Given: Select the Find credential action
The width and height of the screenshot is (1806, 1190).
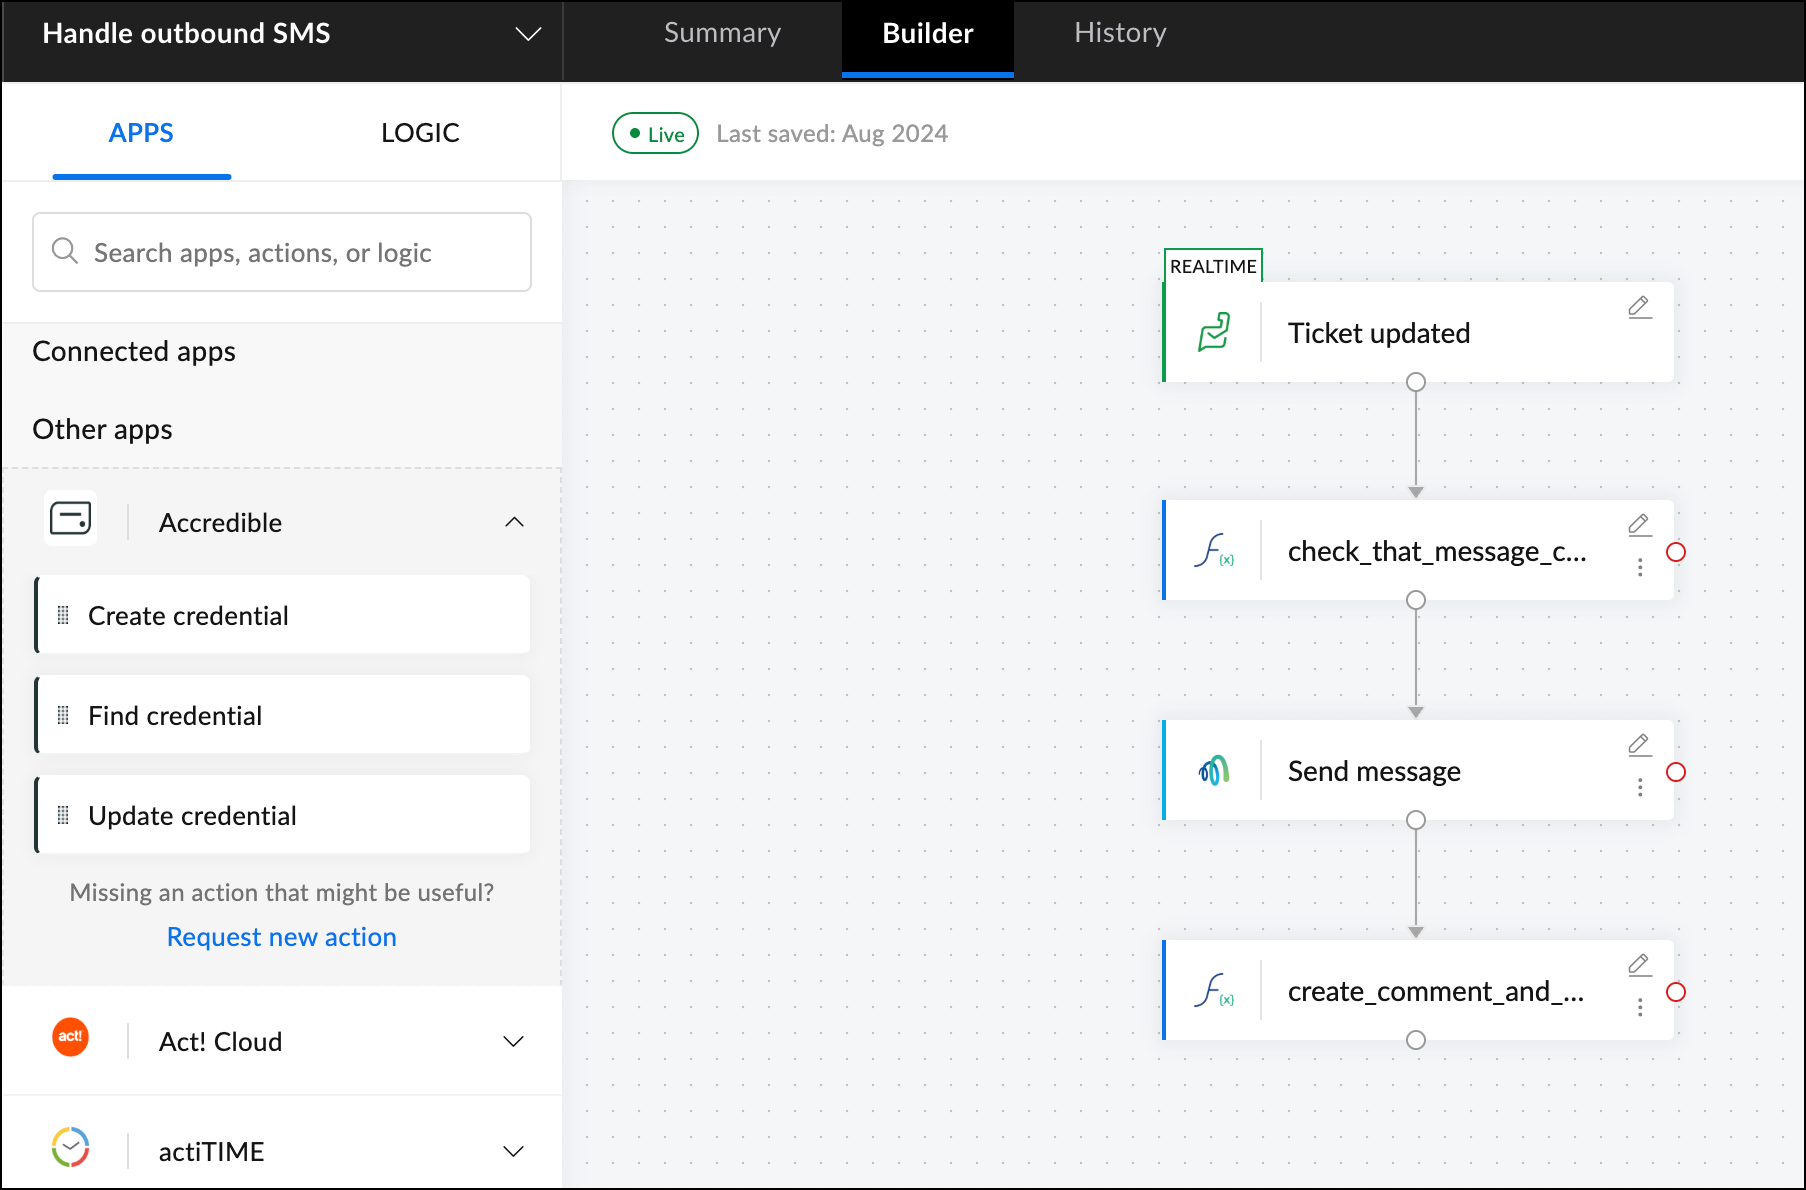Looking at the screenshot, I should (x=282, y=715).
